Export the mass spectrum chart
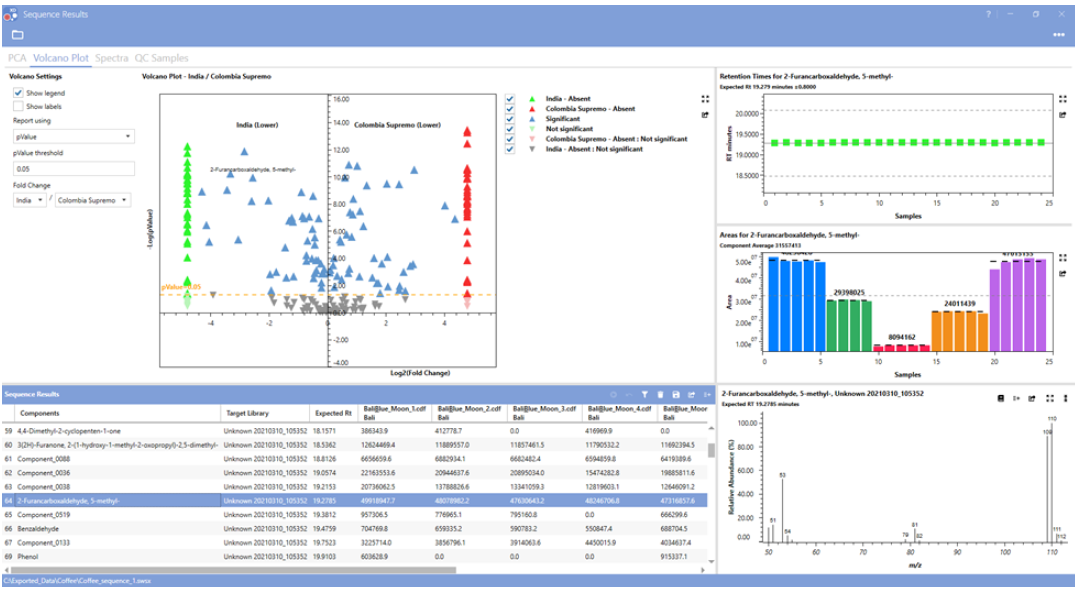The width and height of the screenshot is (1082, 591). 1032,398
